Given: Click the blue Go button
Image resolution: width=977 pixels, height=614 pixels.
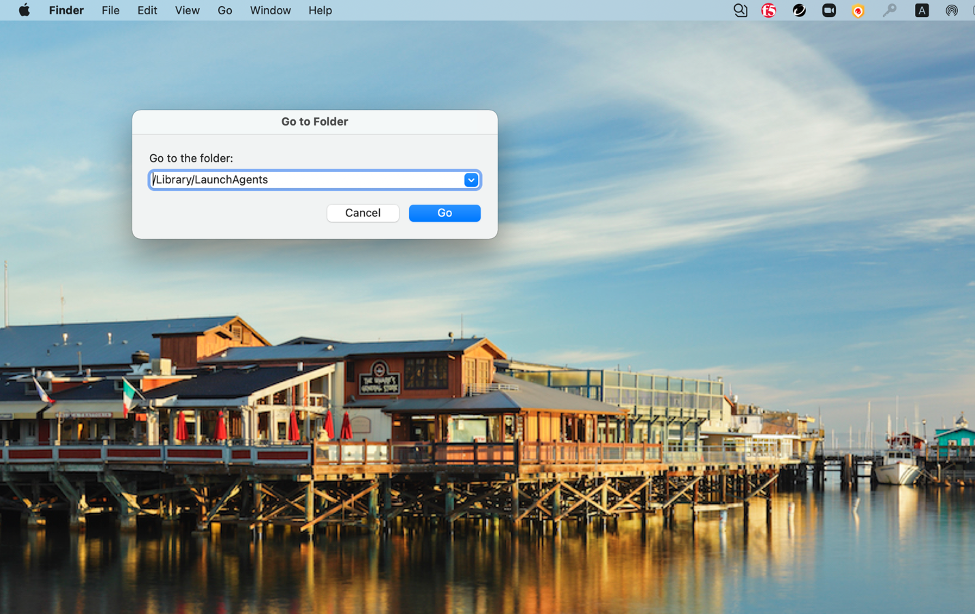Looking at the screenshot, I should [444, 213].
